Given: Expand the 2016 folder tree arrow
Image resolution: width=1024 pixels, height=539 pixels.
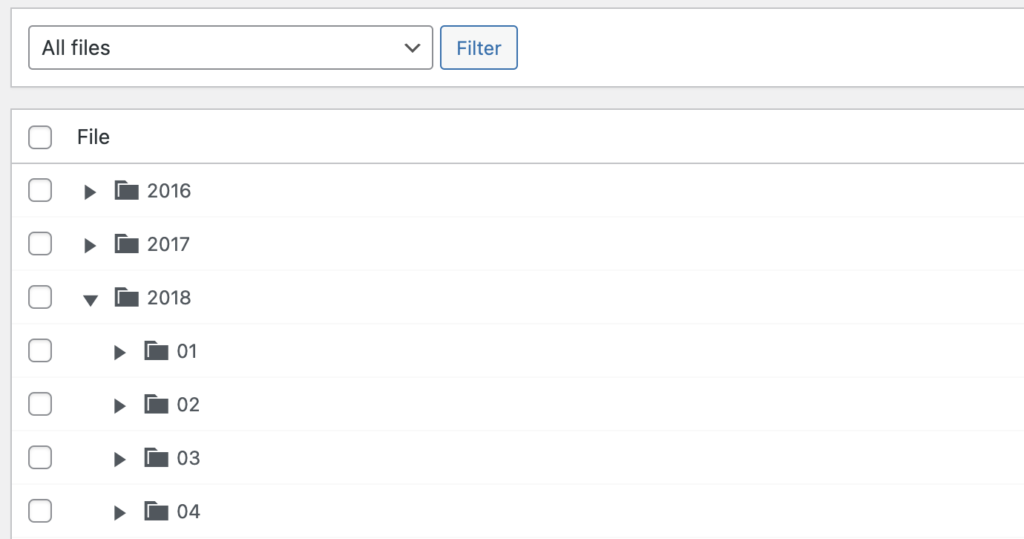Looking at the screenshot, I should (x=90, y=191).
